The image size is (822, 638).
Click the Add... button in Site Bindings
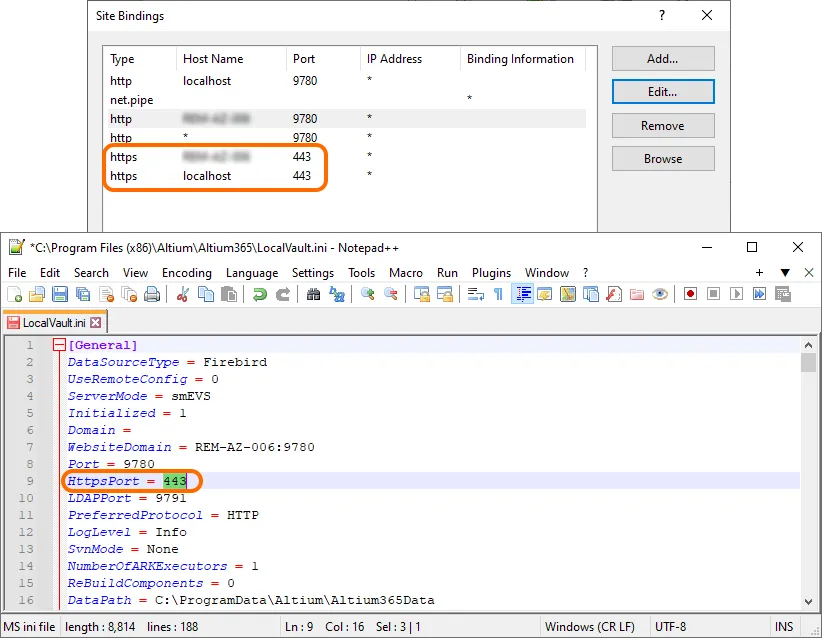662,59
